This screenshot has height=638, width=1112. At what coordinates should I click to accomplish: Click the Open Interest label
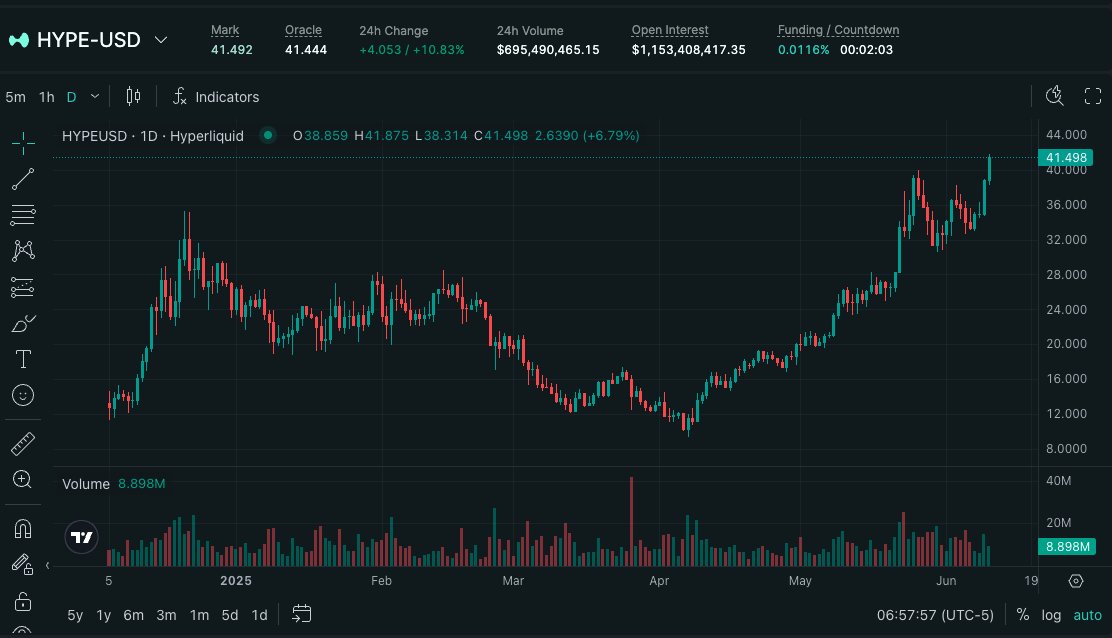[670, 30]
